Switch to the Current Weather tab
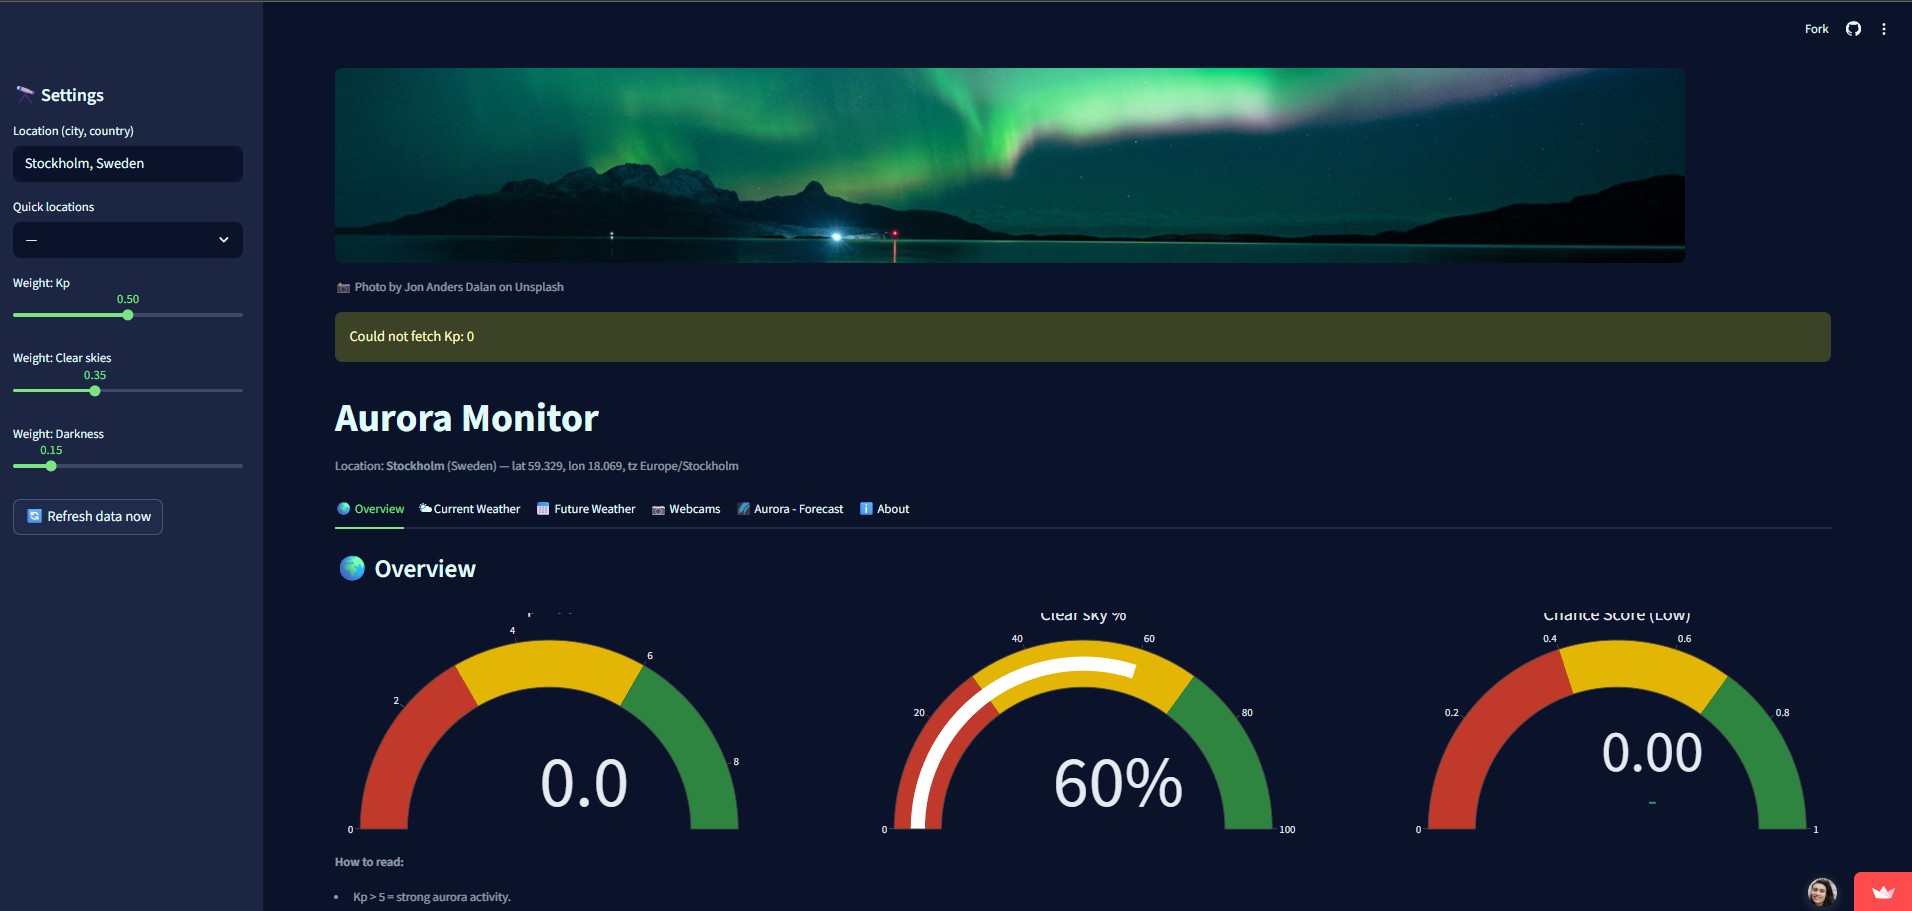 [469, 509]
